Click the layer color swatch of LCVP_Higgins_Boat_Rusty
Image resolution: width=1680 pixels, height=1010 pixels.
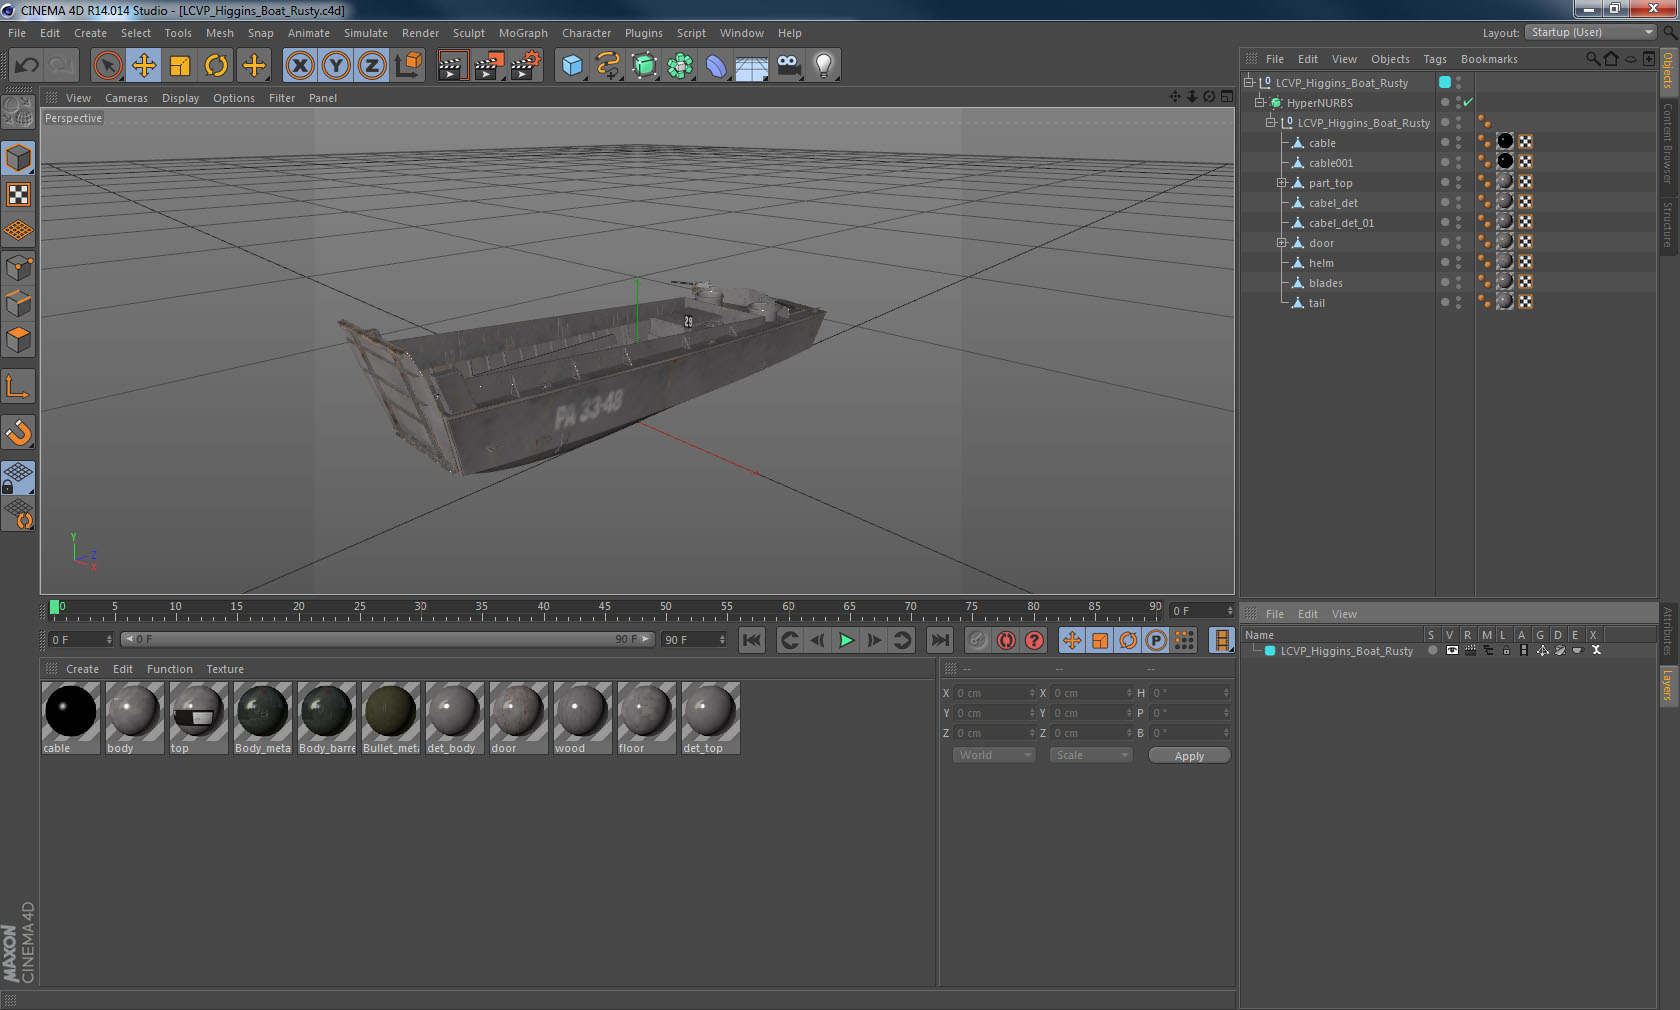click(1270, 651)
